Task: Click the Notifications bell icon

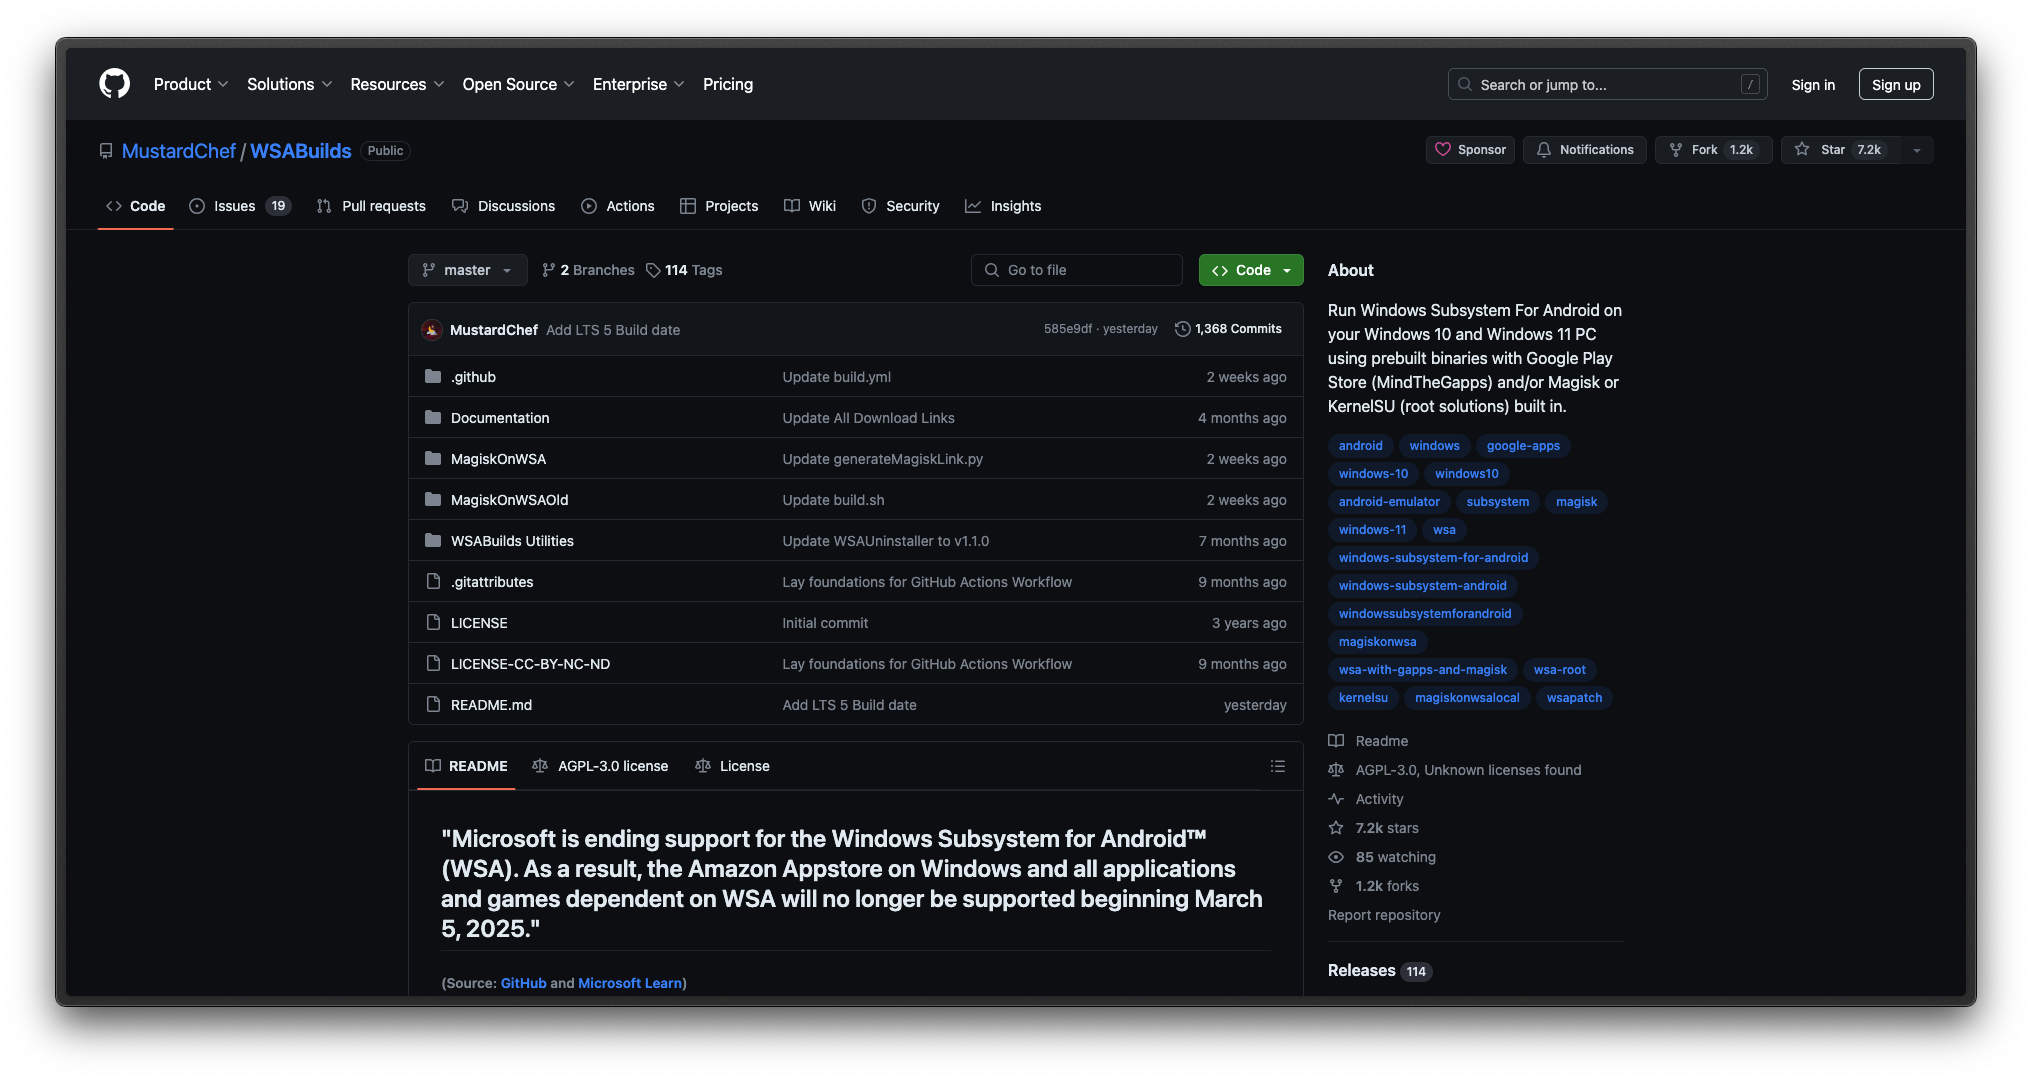Action: click(1544, 150)
